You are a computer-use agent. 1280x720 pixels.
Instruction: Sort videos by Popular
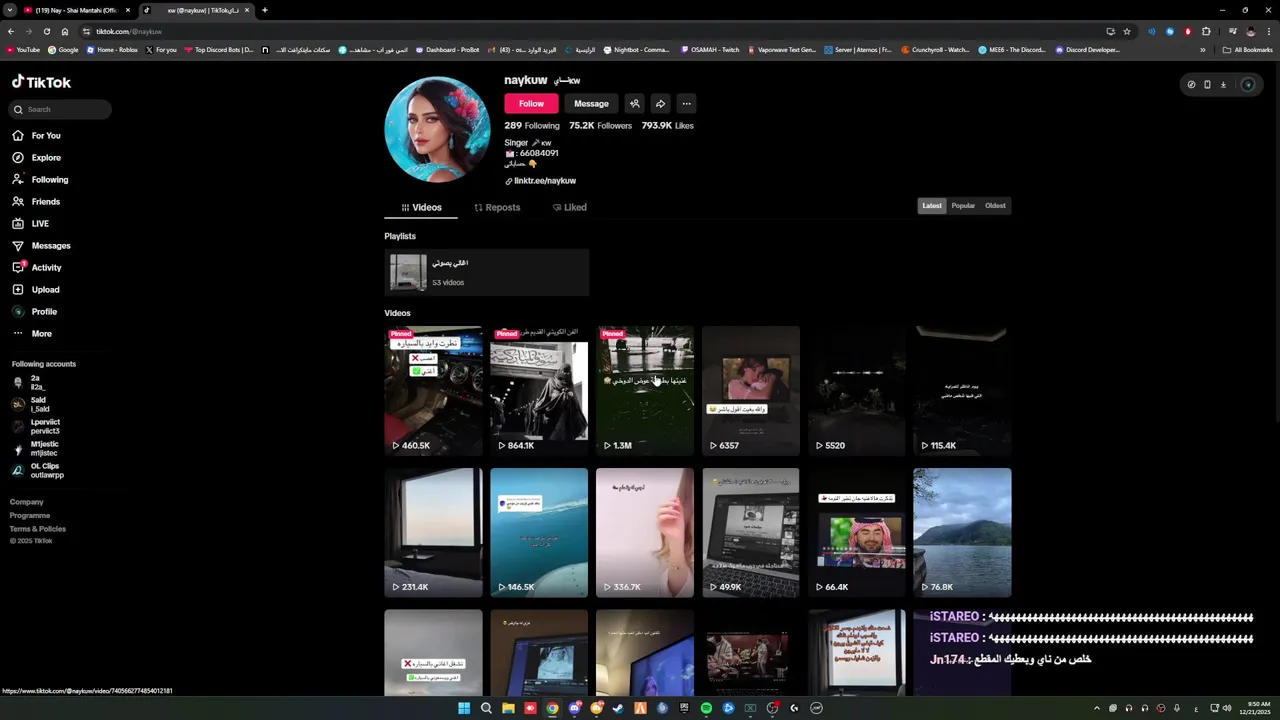[x=963, y=206]
